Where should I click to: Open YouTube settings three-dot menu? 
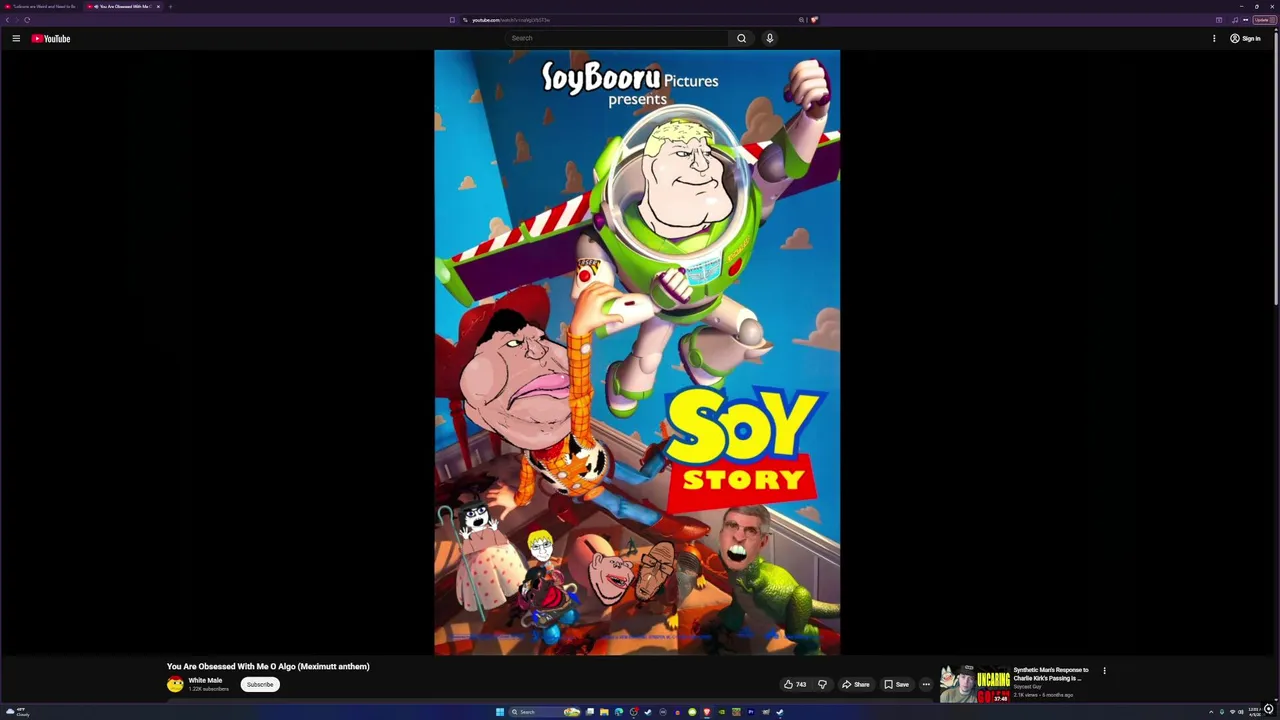coord(1214,38)
